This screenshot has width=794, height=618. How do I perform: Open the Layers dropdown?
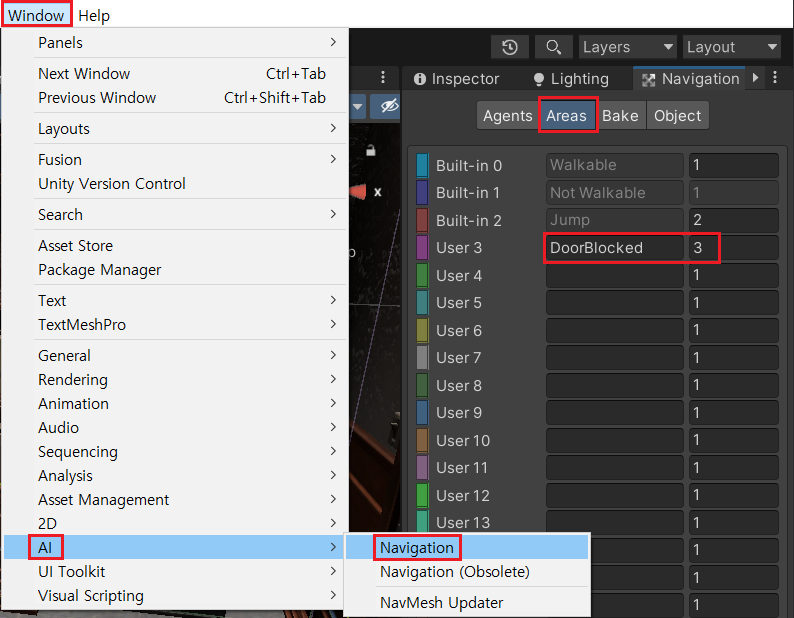pos(628,47)
